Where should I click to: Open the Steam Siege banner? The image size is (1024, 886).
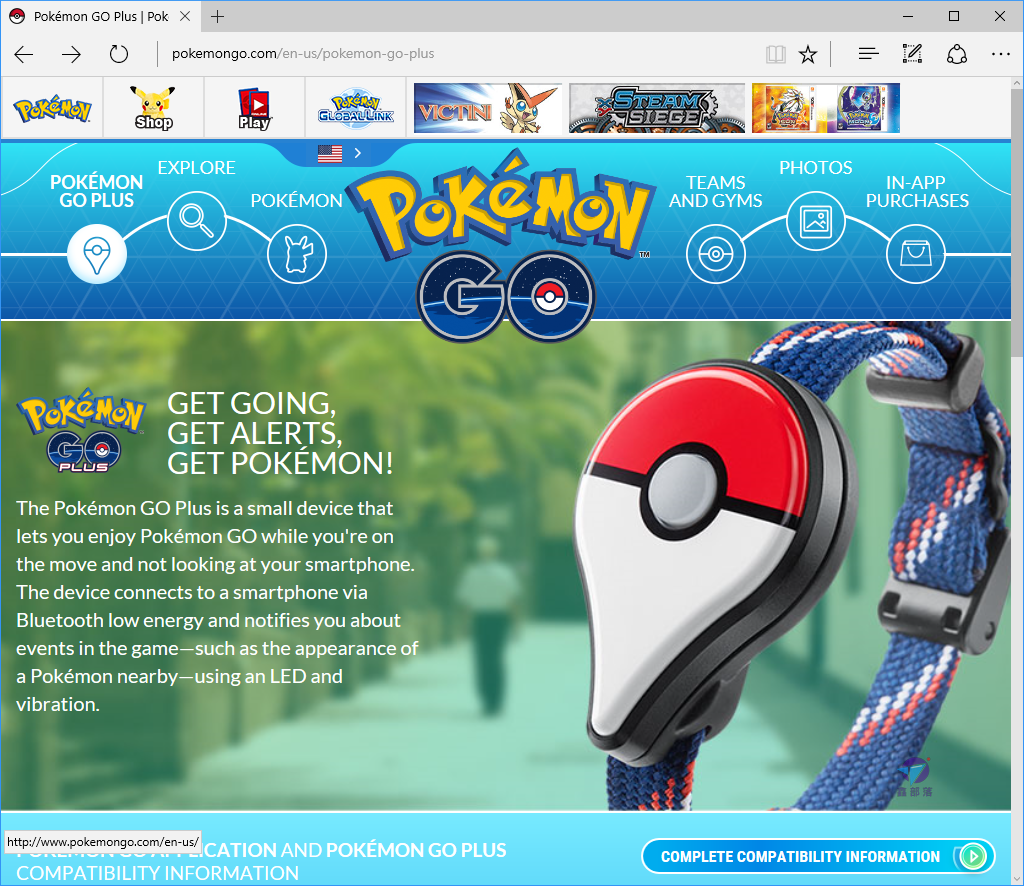657,108
